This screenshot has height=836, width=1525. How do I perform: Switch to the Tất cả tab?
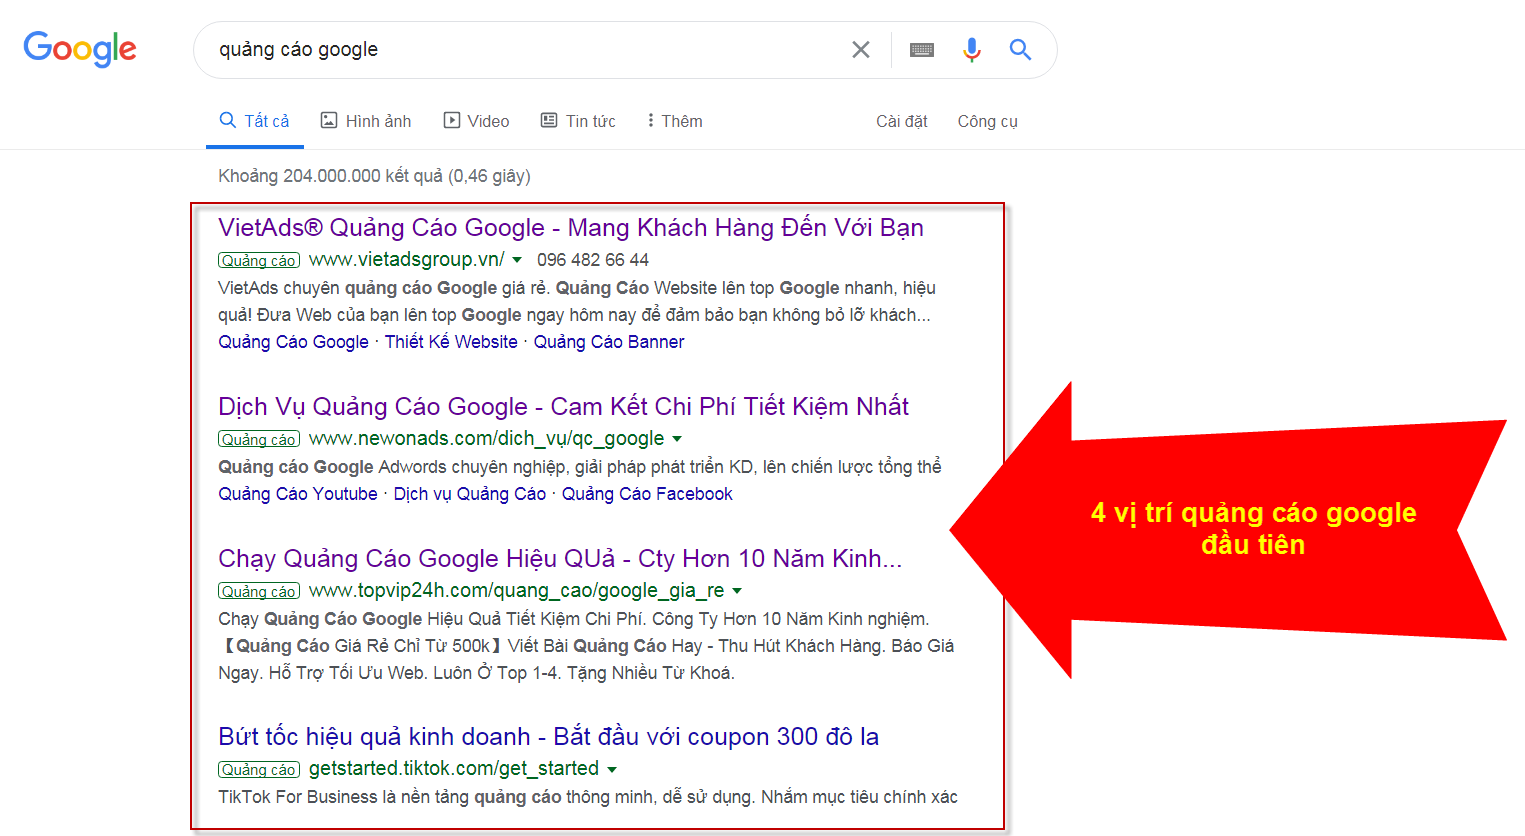pos(254,120)
